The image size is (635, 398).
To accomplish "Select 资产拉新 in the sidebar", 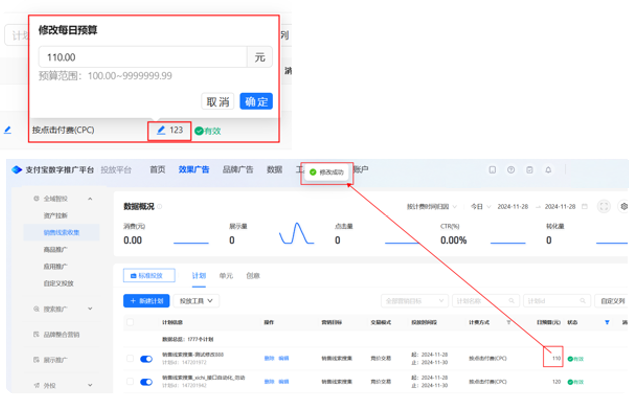I will pyautogui.click(x=56, y=215).
